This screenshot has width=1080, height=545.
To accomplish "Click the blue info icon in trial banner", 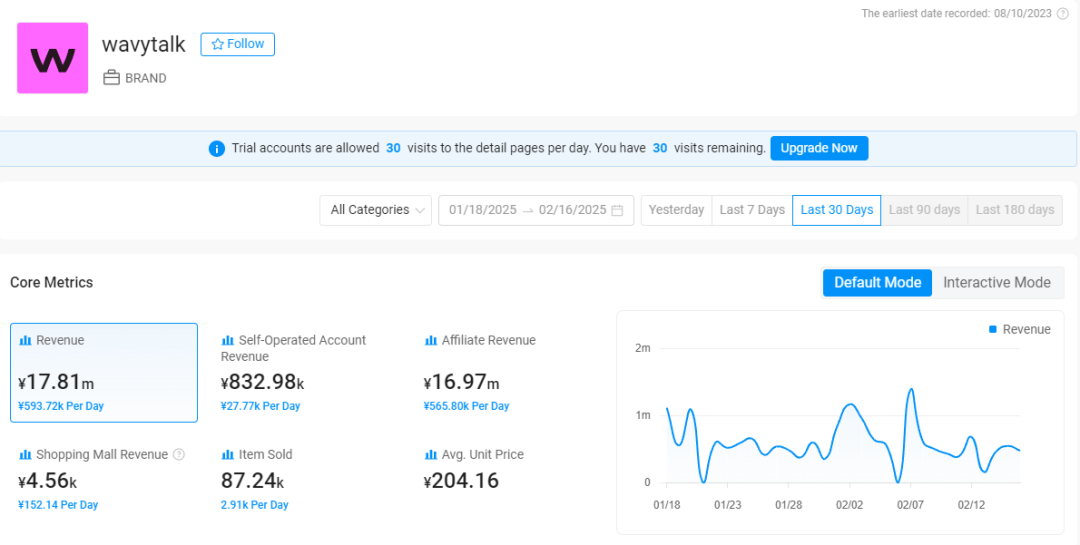I will 216,148.
